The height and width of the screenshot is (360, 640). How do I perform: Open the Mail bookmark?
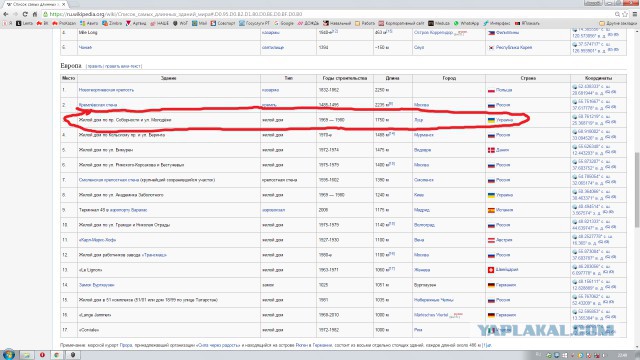coord(200,23)
